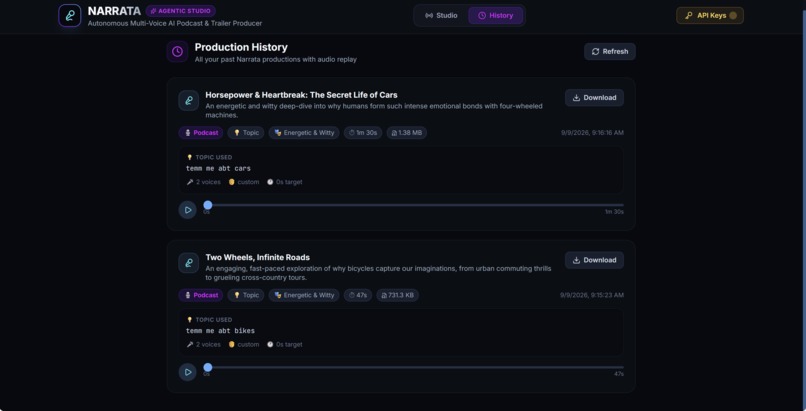Click the Podcast tag on the cars episode
Screen dimensions: 806x411
201,133
